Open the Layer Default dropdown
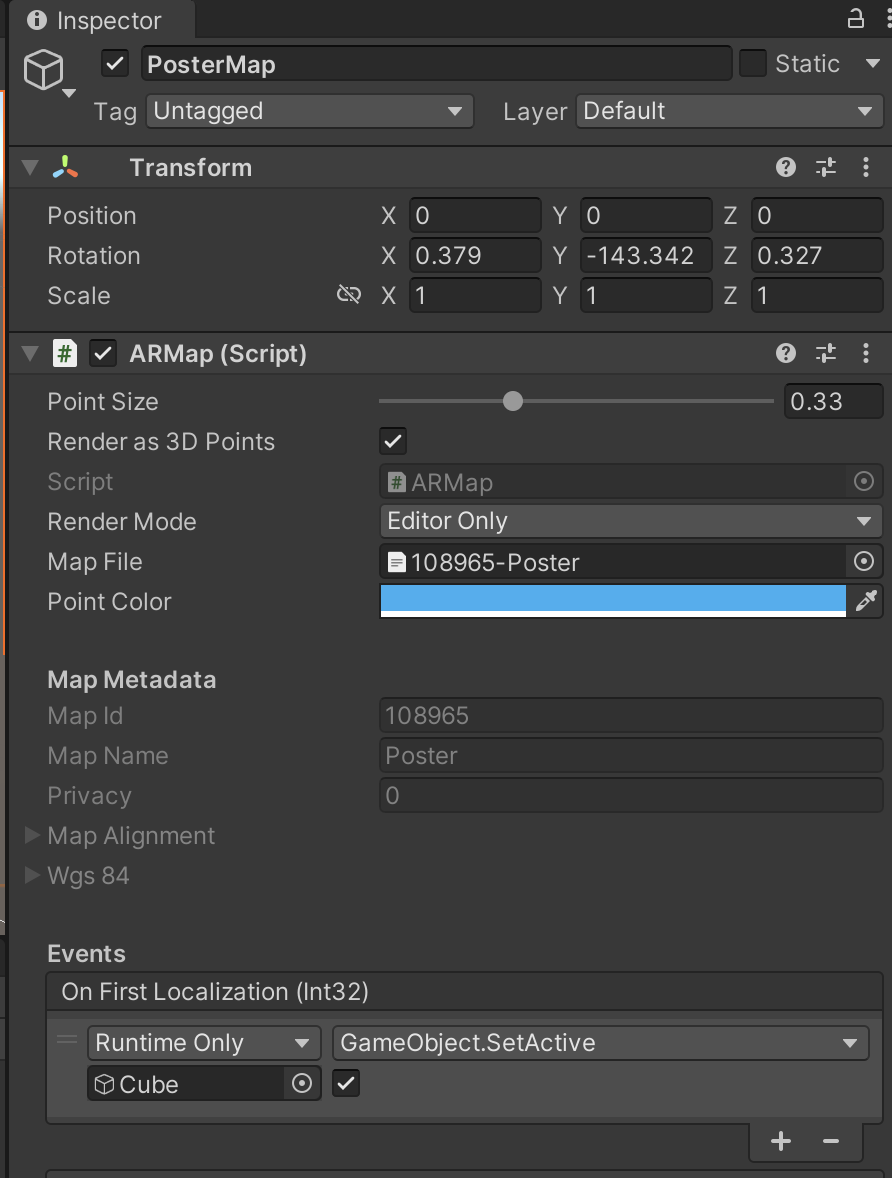892x1178 pixels. (729, 111)
